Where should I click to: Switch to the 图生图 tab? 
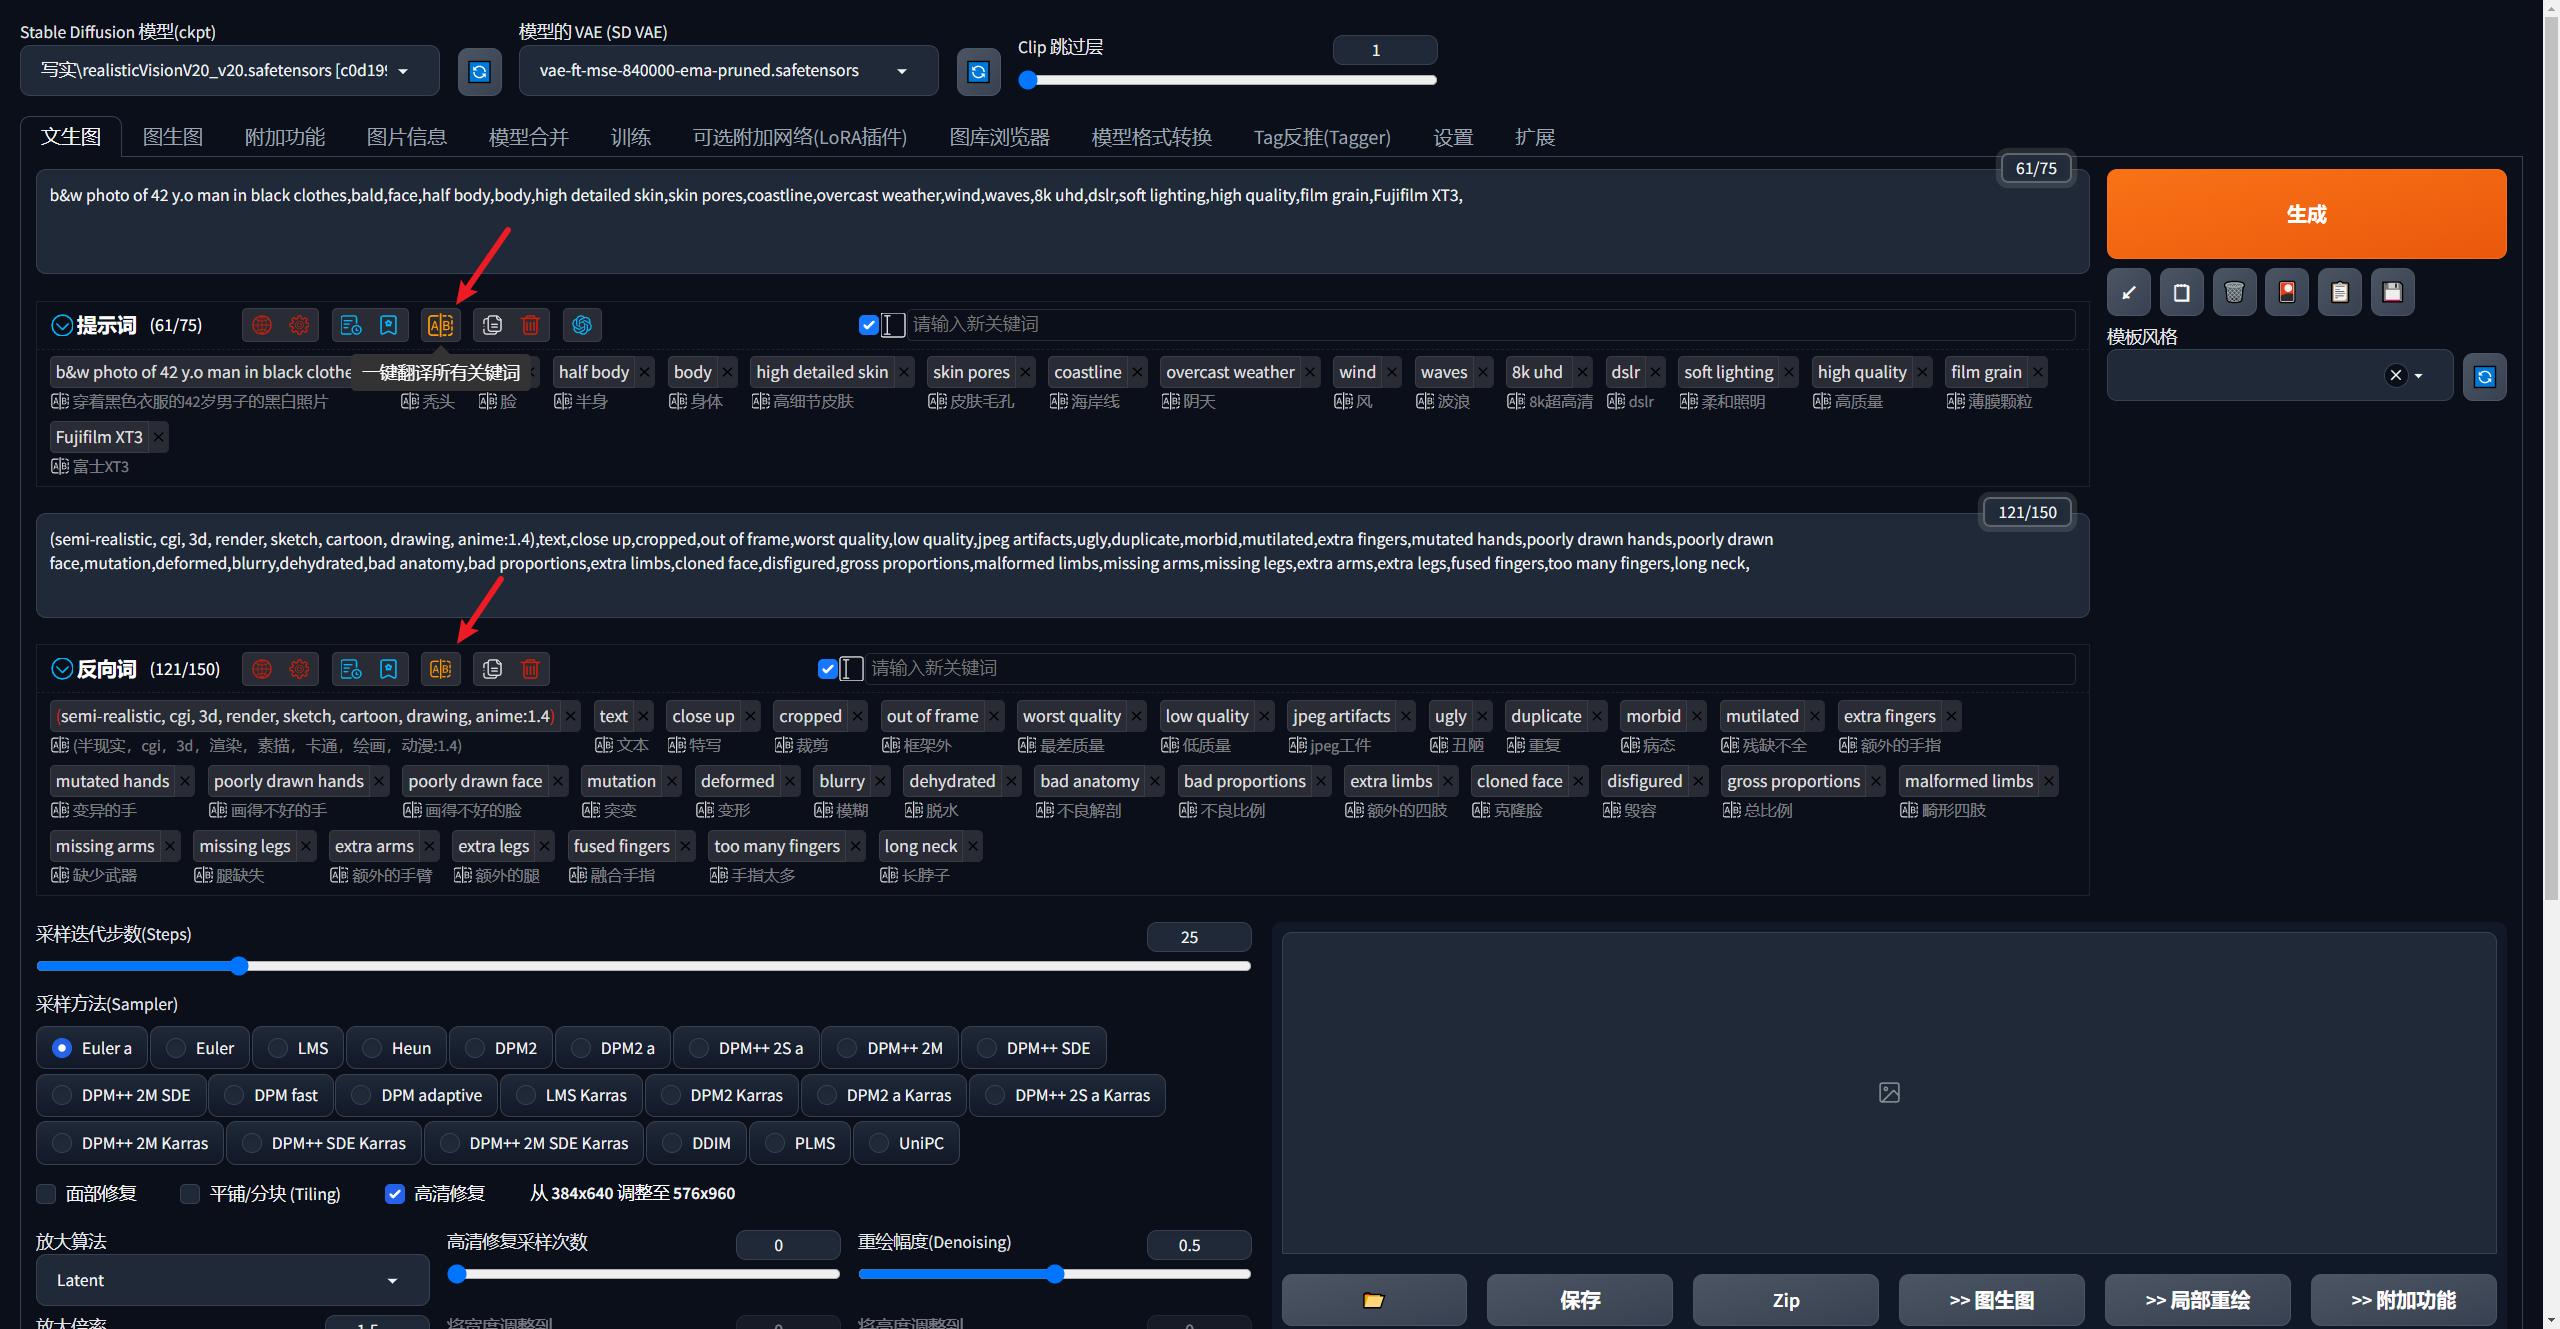173,137
